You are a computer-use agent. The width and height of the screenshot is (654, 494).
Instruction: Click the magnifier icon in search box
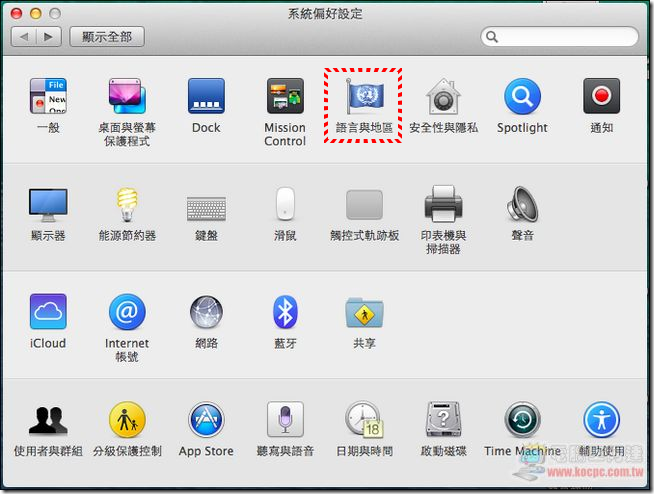[492, 37]
